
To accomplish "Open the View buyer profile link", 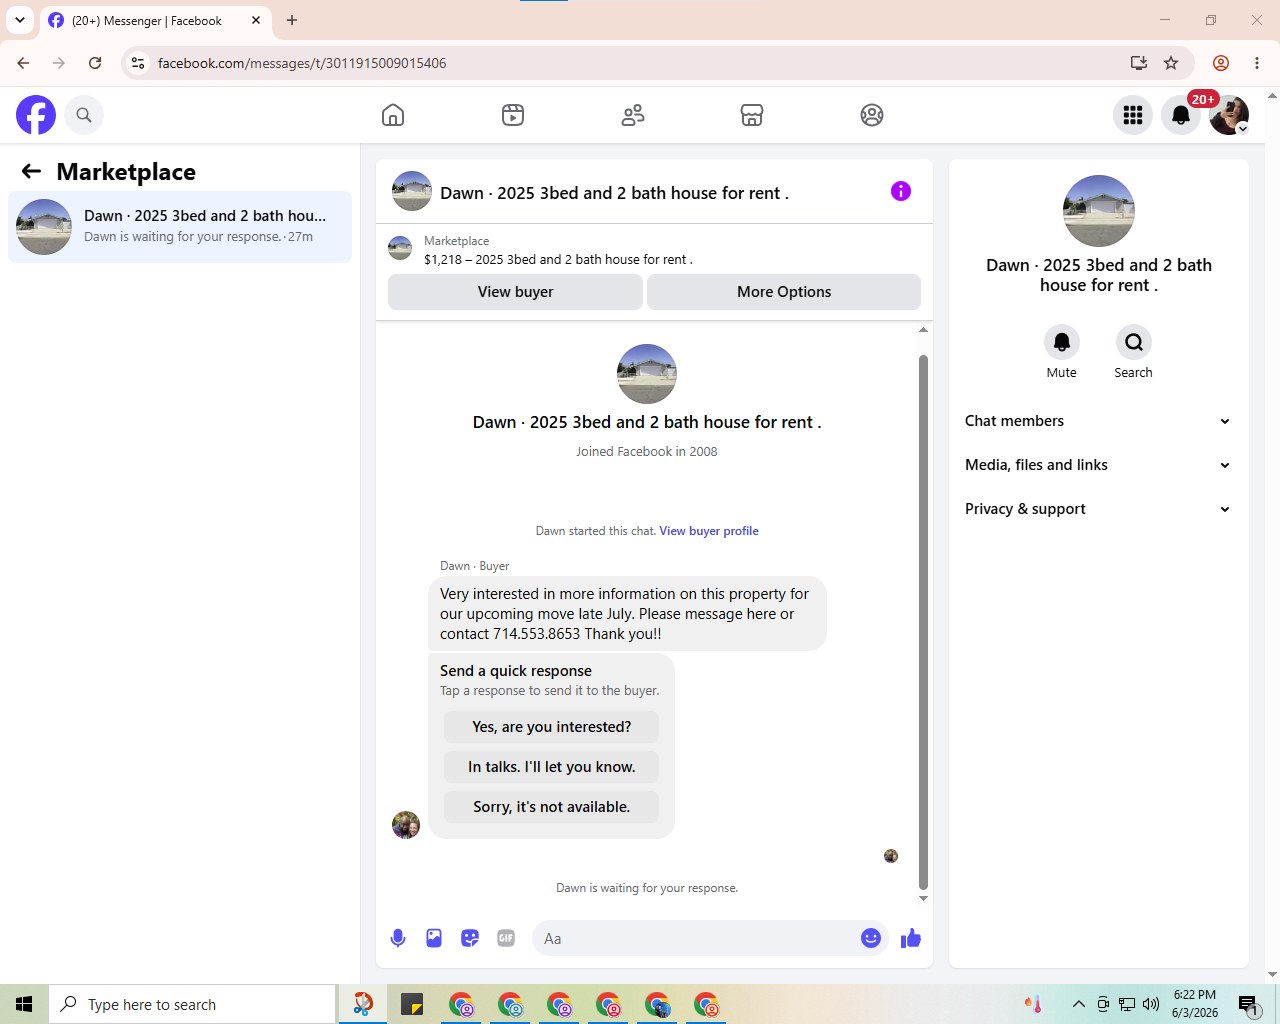I will (x=709, y=531).
